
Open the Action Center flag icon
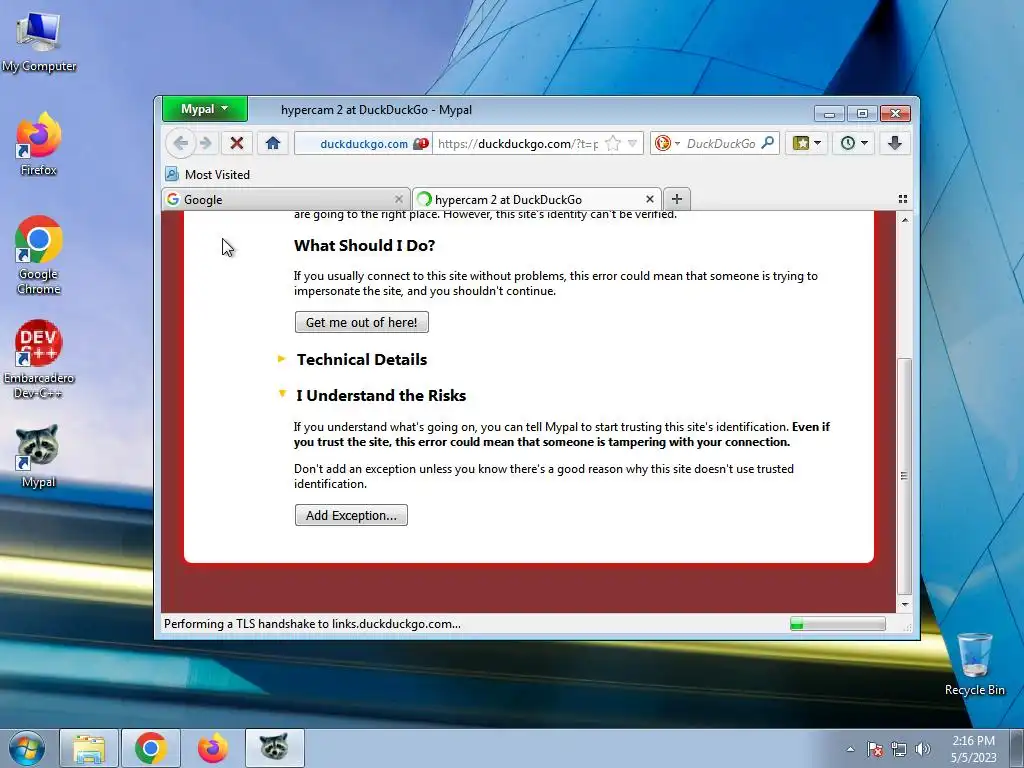tap(874, 749)
